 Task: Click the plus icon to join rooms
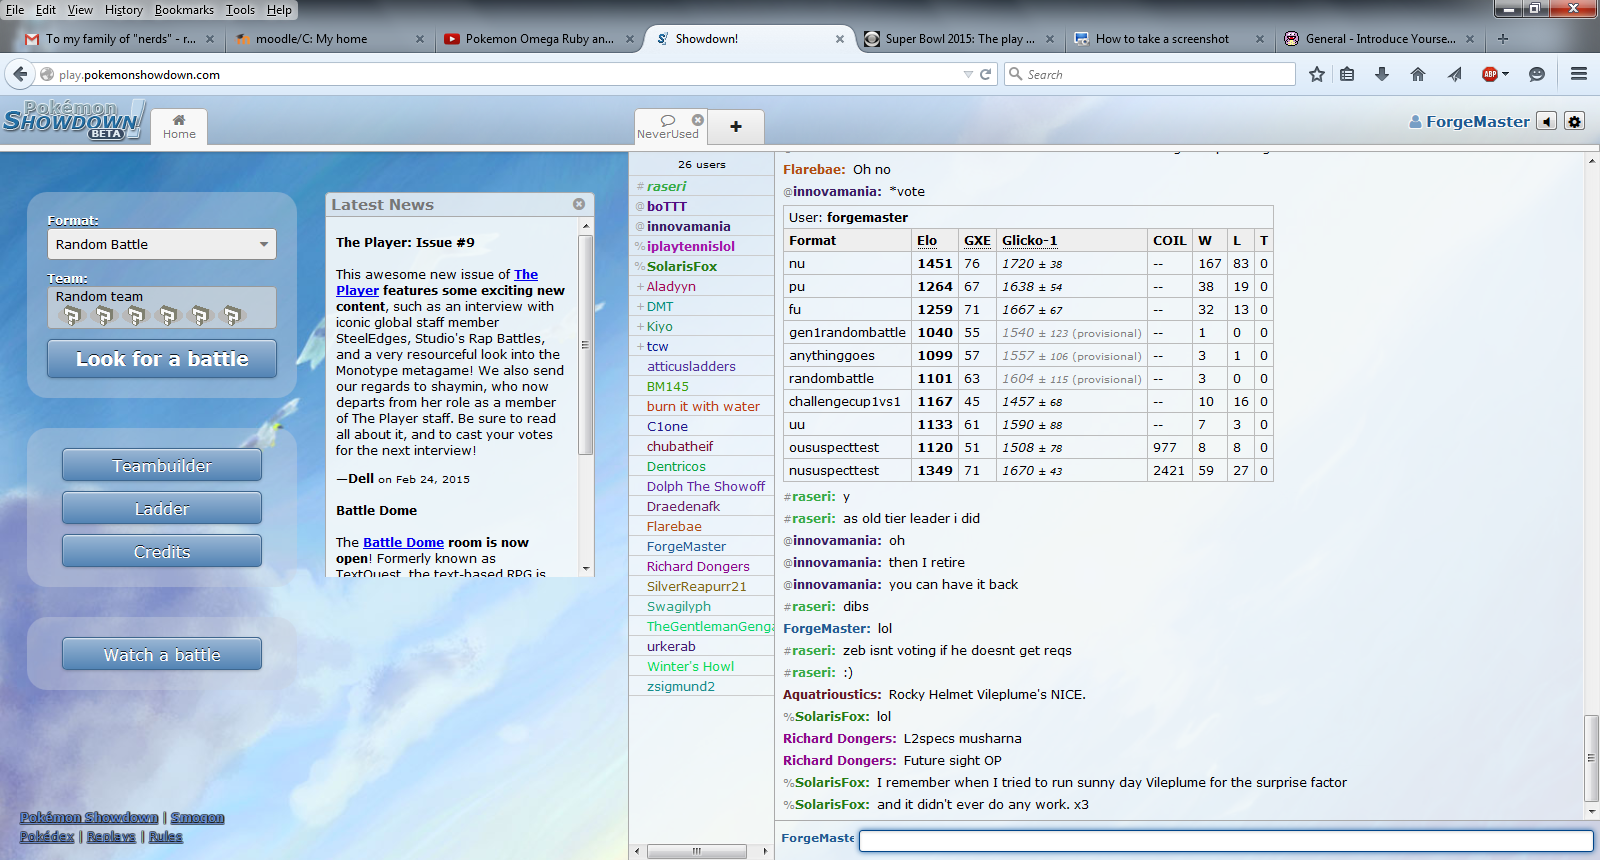point(736,127)
